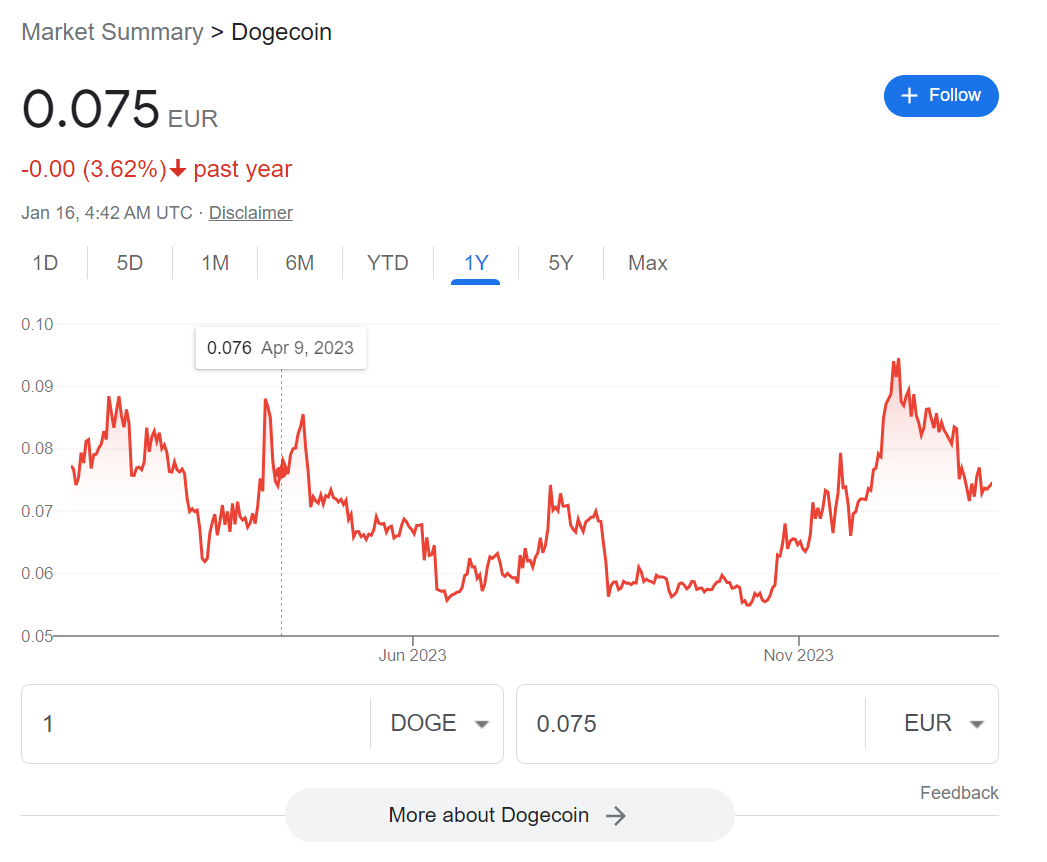The width and height of the screenshot is (1047, 862).
Task: Open the DOGE currency dropdown
Action: 438,723
